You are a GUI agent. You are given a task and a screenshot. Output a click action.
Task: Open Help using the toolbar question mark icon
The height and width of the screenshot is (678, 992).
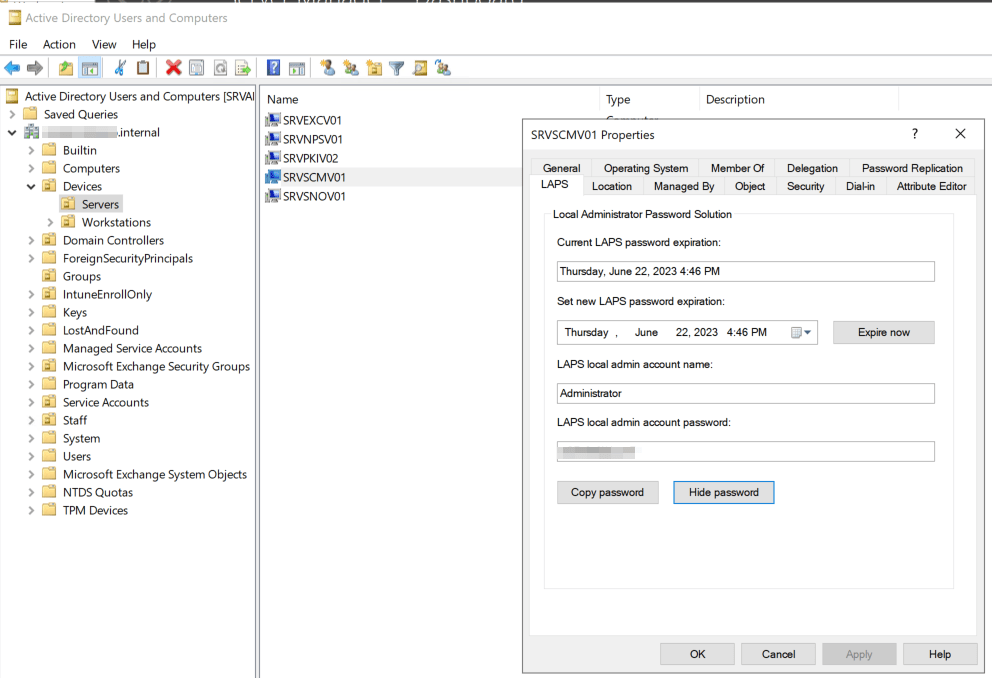[x=273, y=68]
